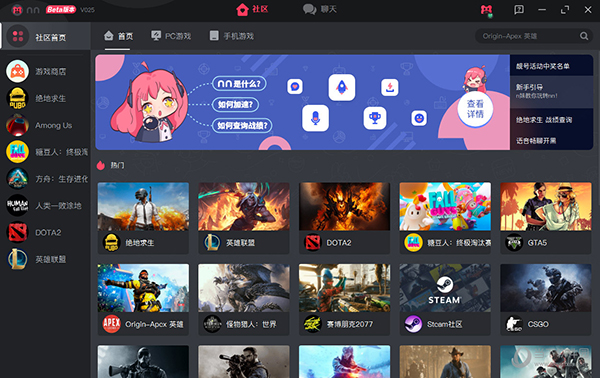
Task: Open the 英雄联盟 game card thumbnail
Action: coord(244,206)
